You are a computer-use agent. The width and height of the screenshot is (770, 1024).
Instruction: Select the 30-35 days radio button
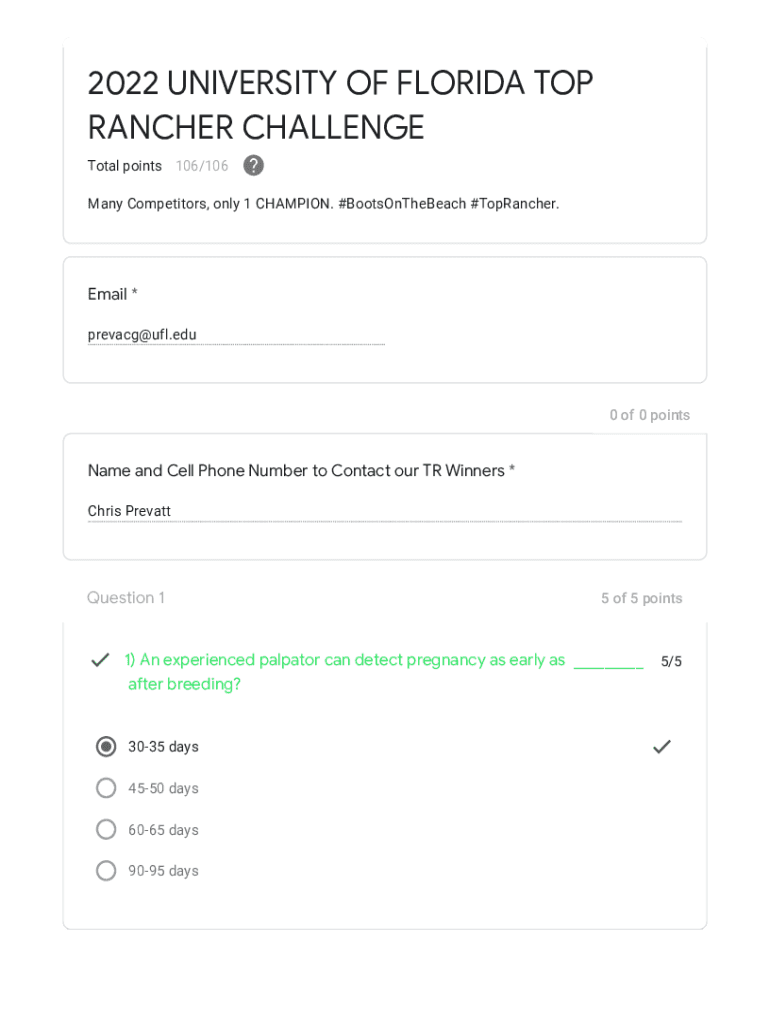click(106, 747)
